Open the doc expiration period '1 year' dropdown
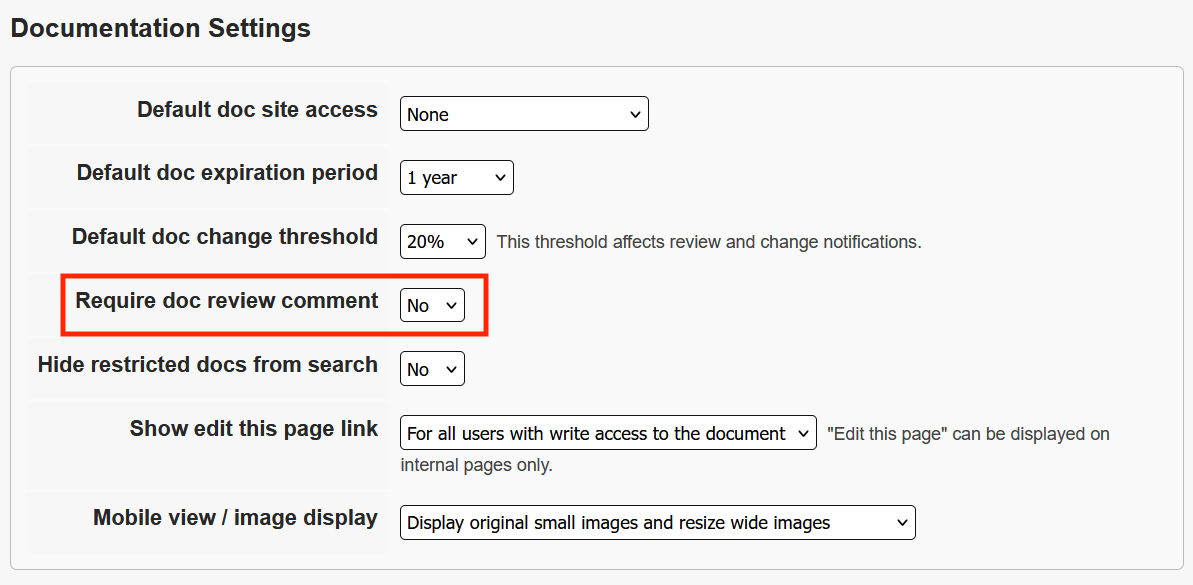Viewport: 1193px width, 585px height. pyautogui.click(x=456, y=178)
